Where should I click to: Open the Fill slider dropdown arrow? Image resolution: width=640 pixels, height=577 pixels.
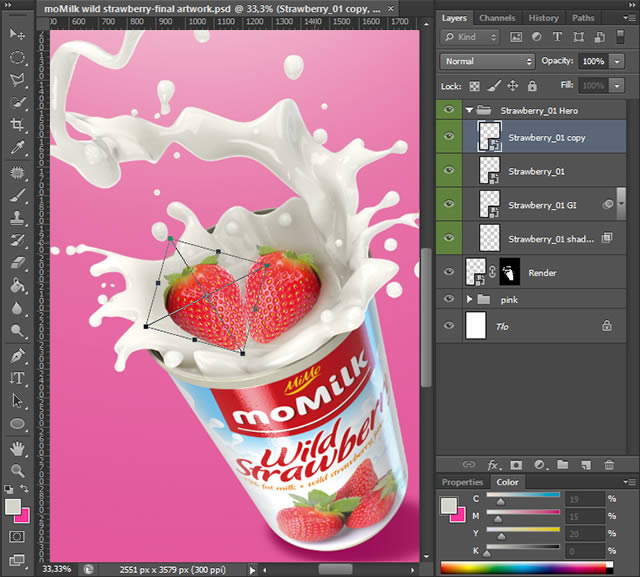617,86
